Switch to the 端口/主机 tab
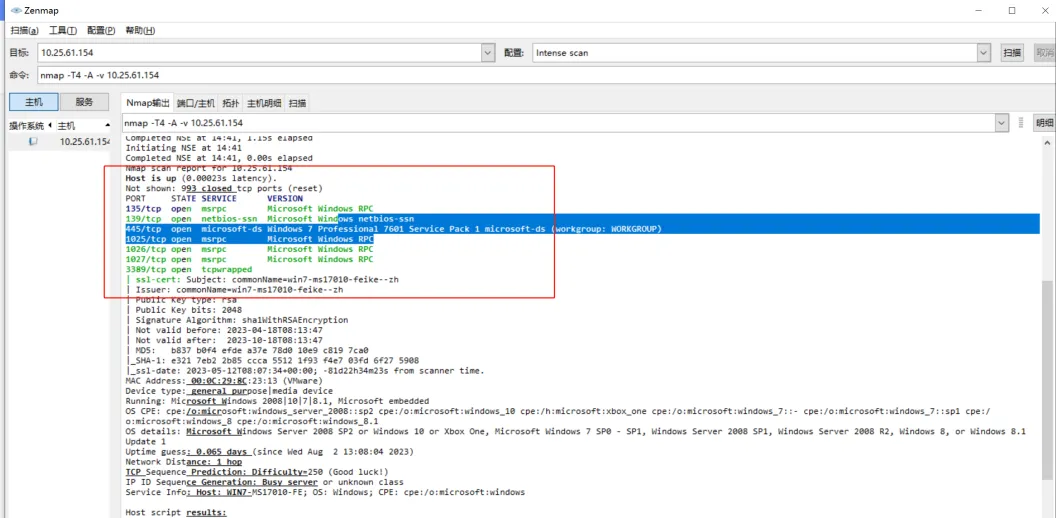Viewport: 1056px width, 518px height. tap(196, 103)
